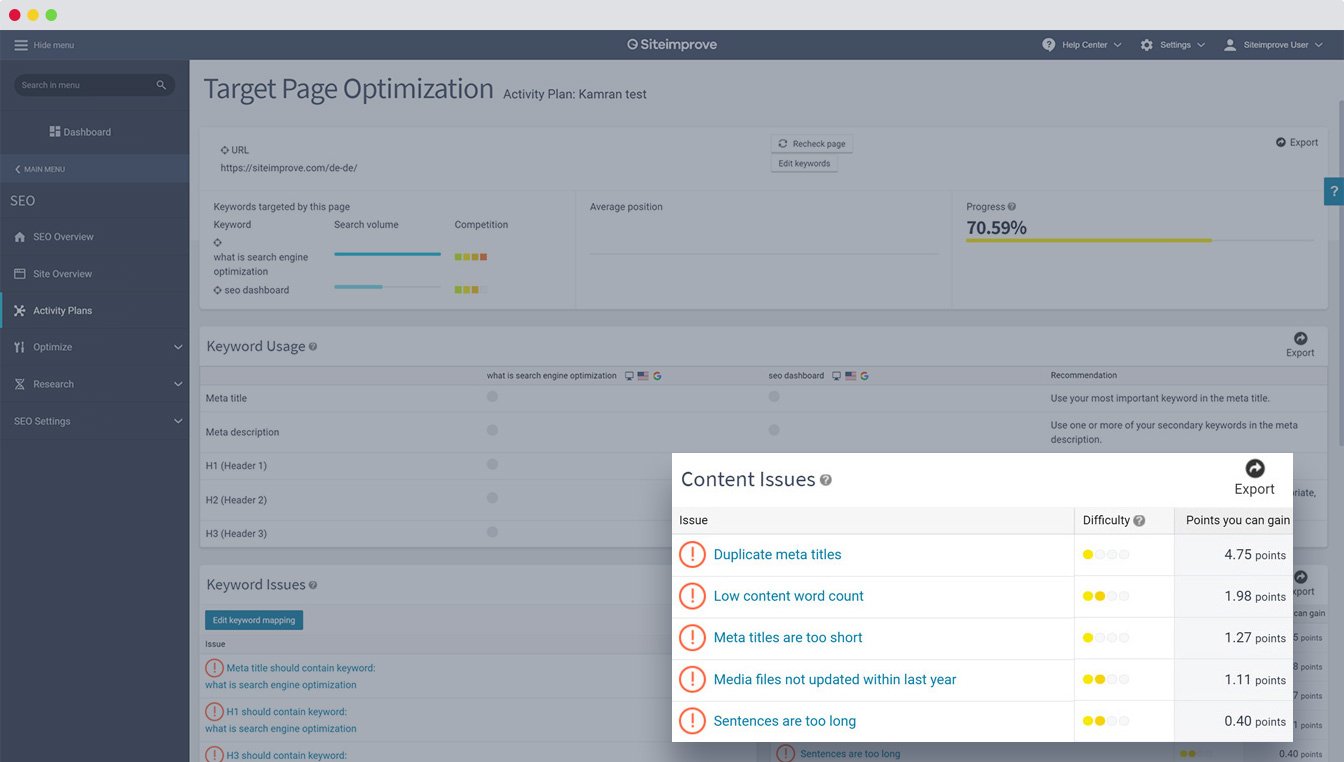Click the warning icon beside Low content word count
Viewport: 1344px width, 762px height.
692,596
